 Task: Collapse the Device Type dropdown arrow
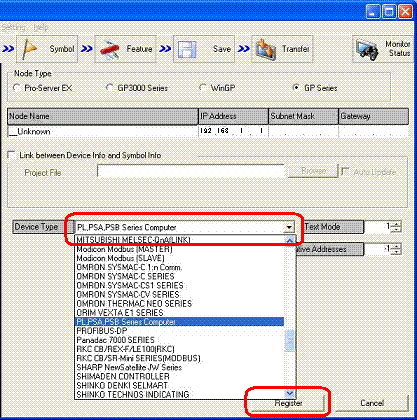tap(289, 227)
